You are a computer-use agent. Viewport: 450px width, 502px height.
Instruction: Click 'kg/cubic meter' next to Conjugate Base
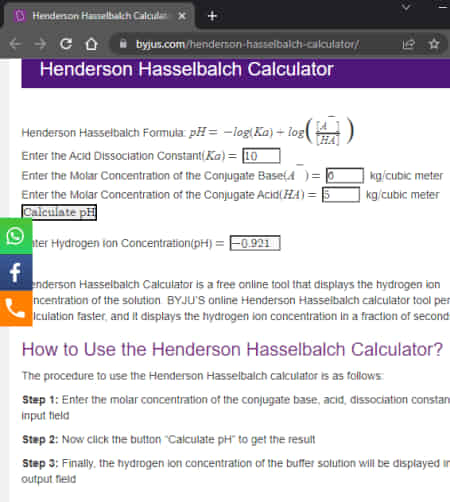[406, 176]
